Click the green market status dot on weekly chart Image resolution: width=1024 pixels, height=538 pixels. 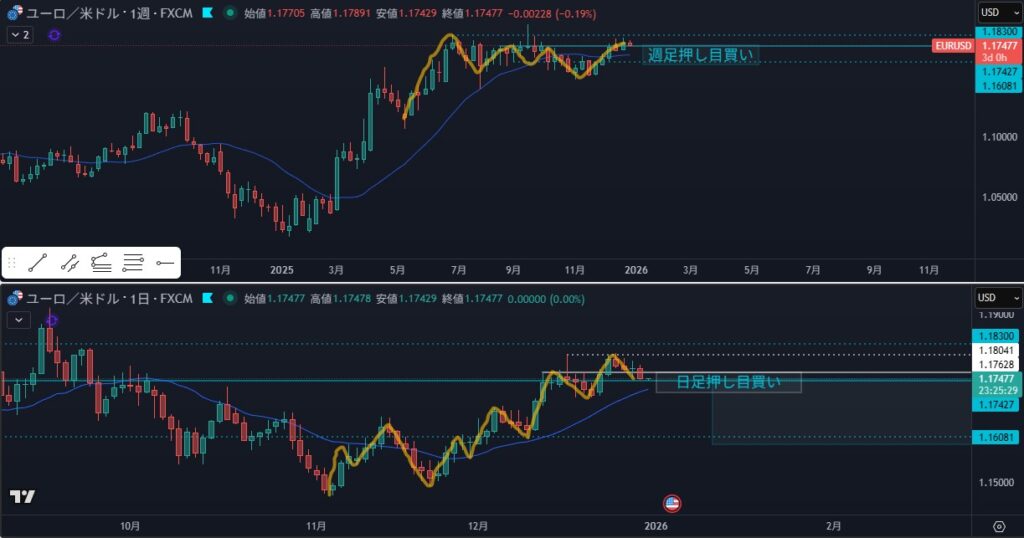pyautogui.click(x=231, y=13)
